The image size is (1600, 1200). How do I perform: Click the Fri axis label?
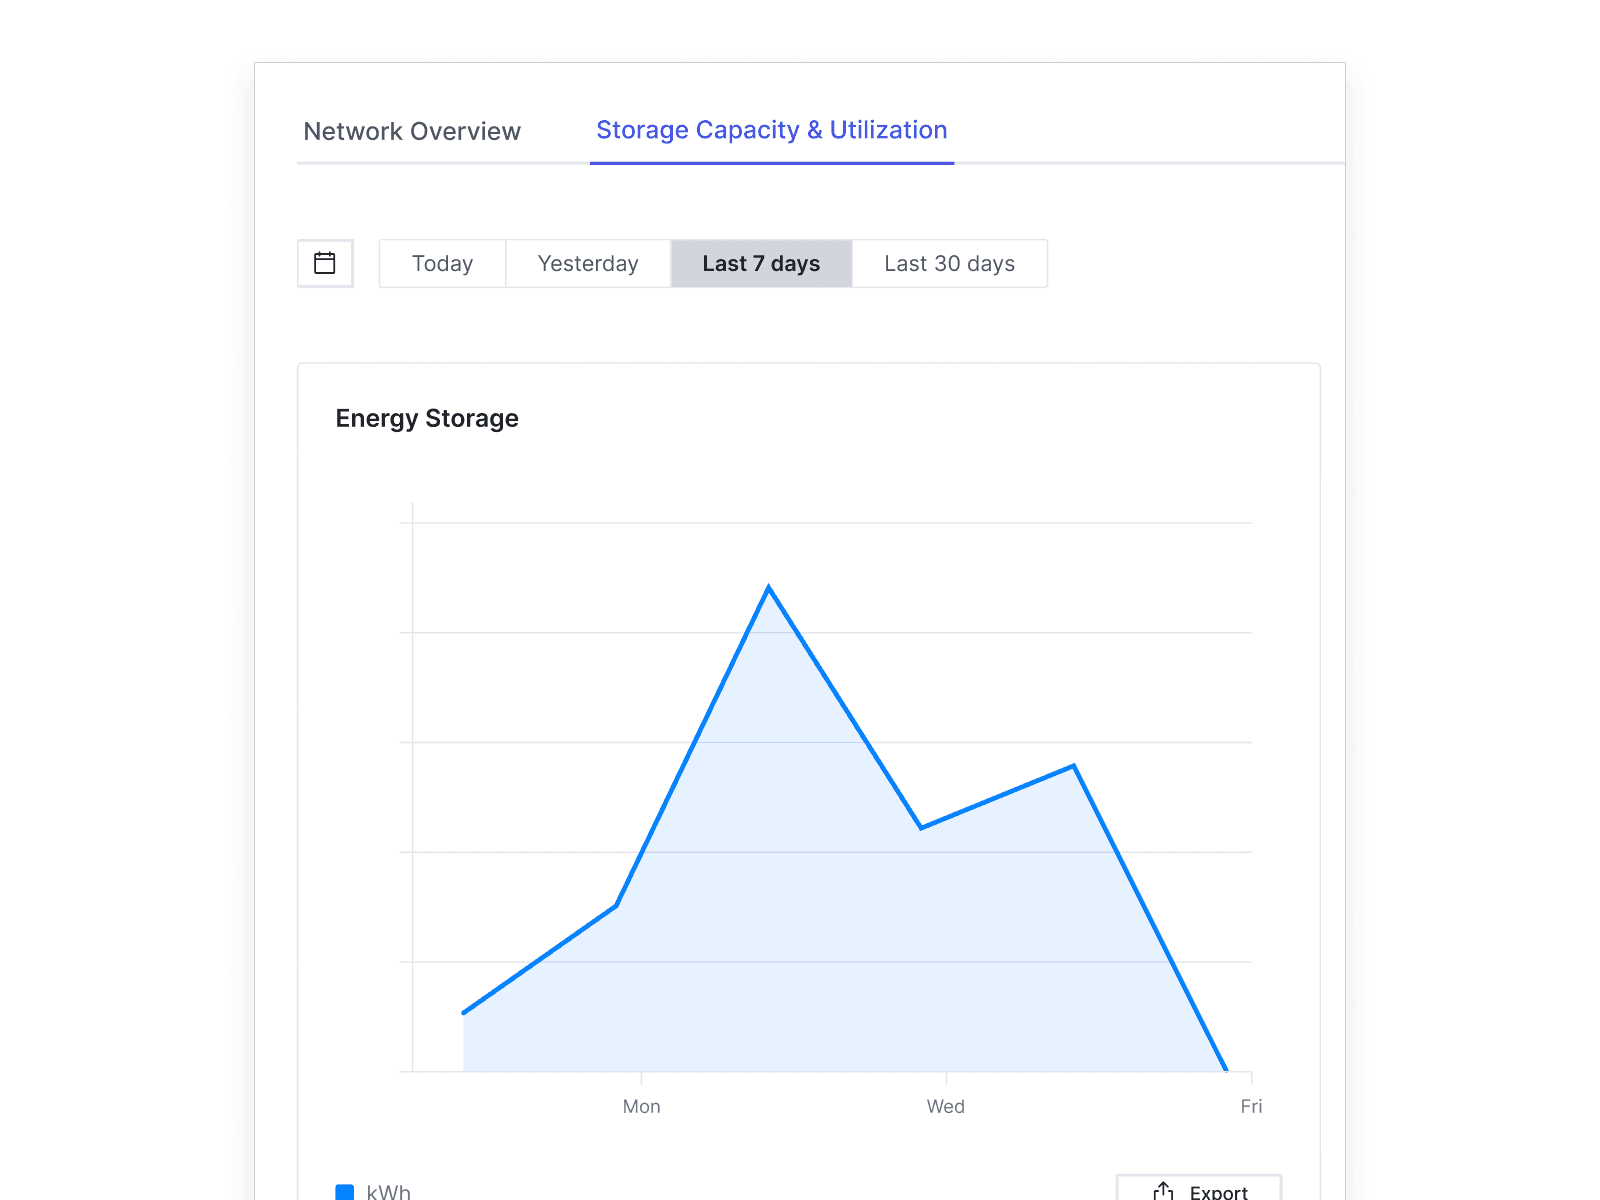coord(1251,1106)
